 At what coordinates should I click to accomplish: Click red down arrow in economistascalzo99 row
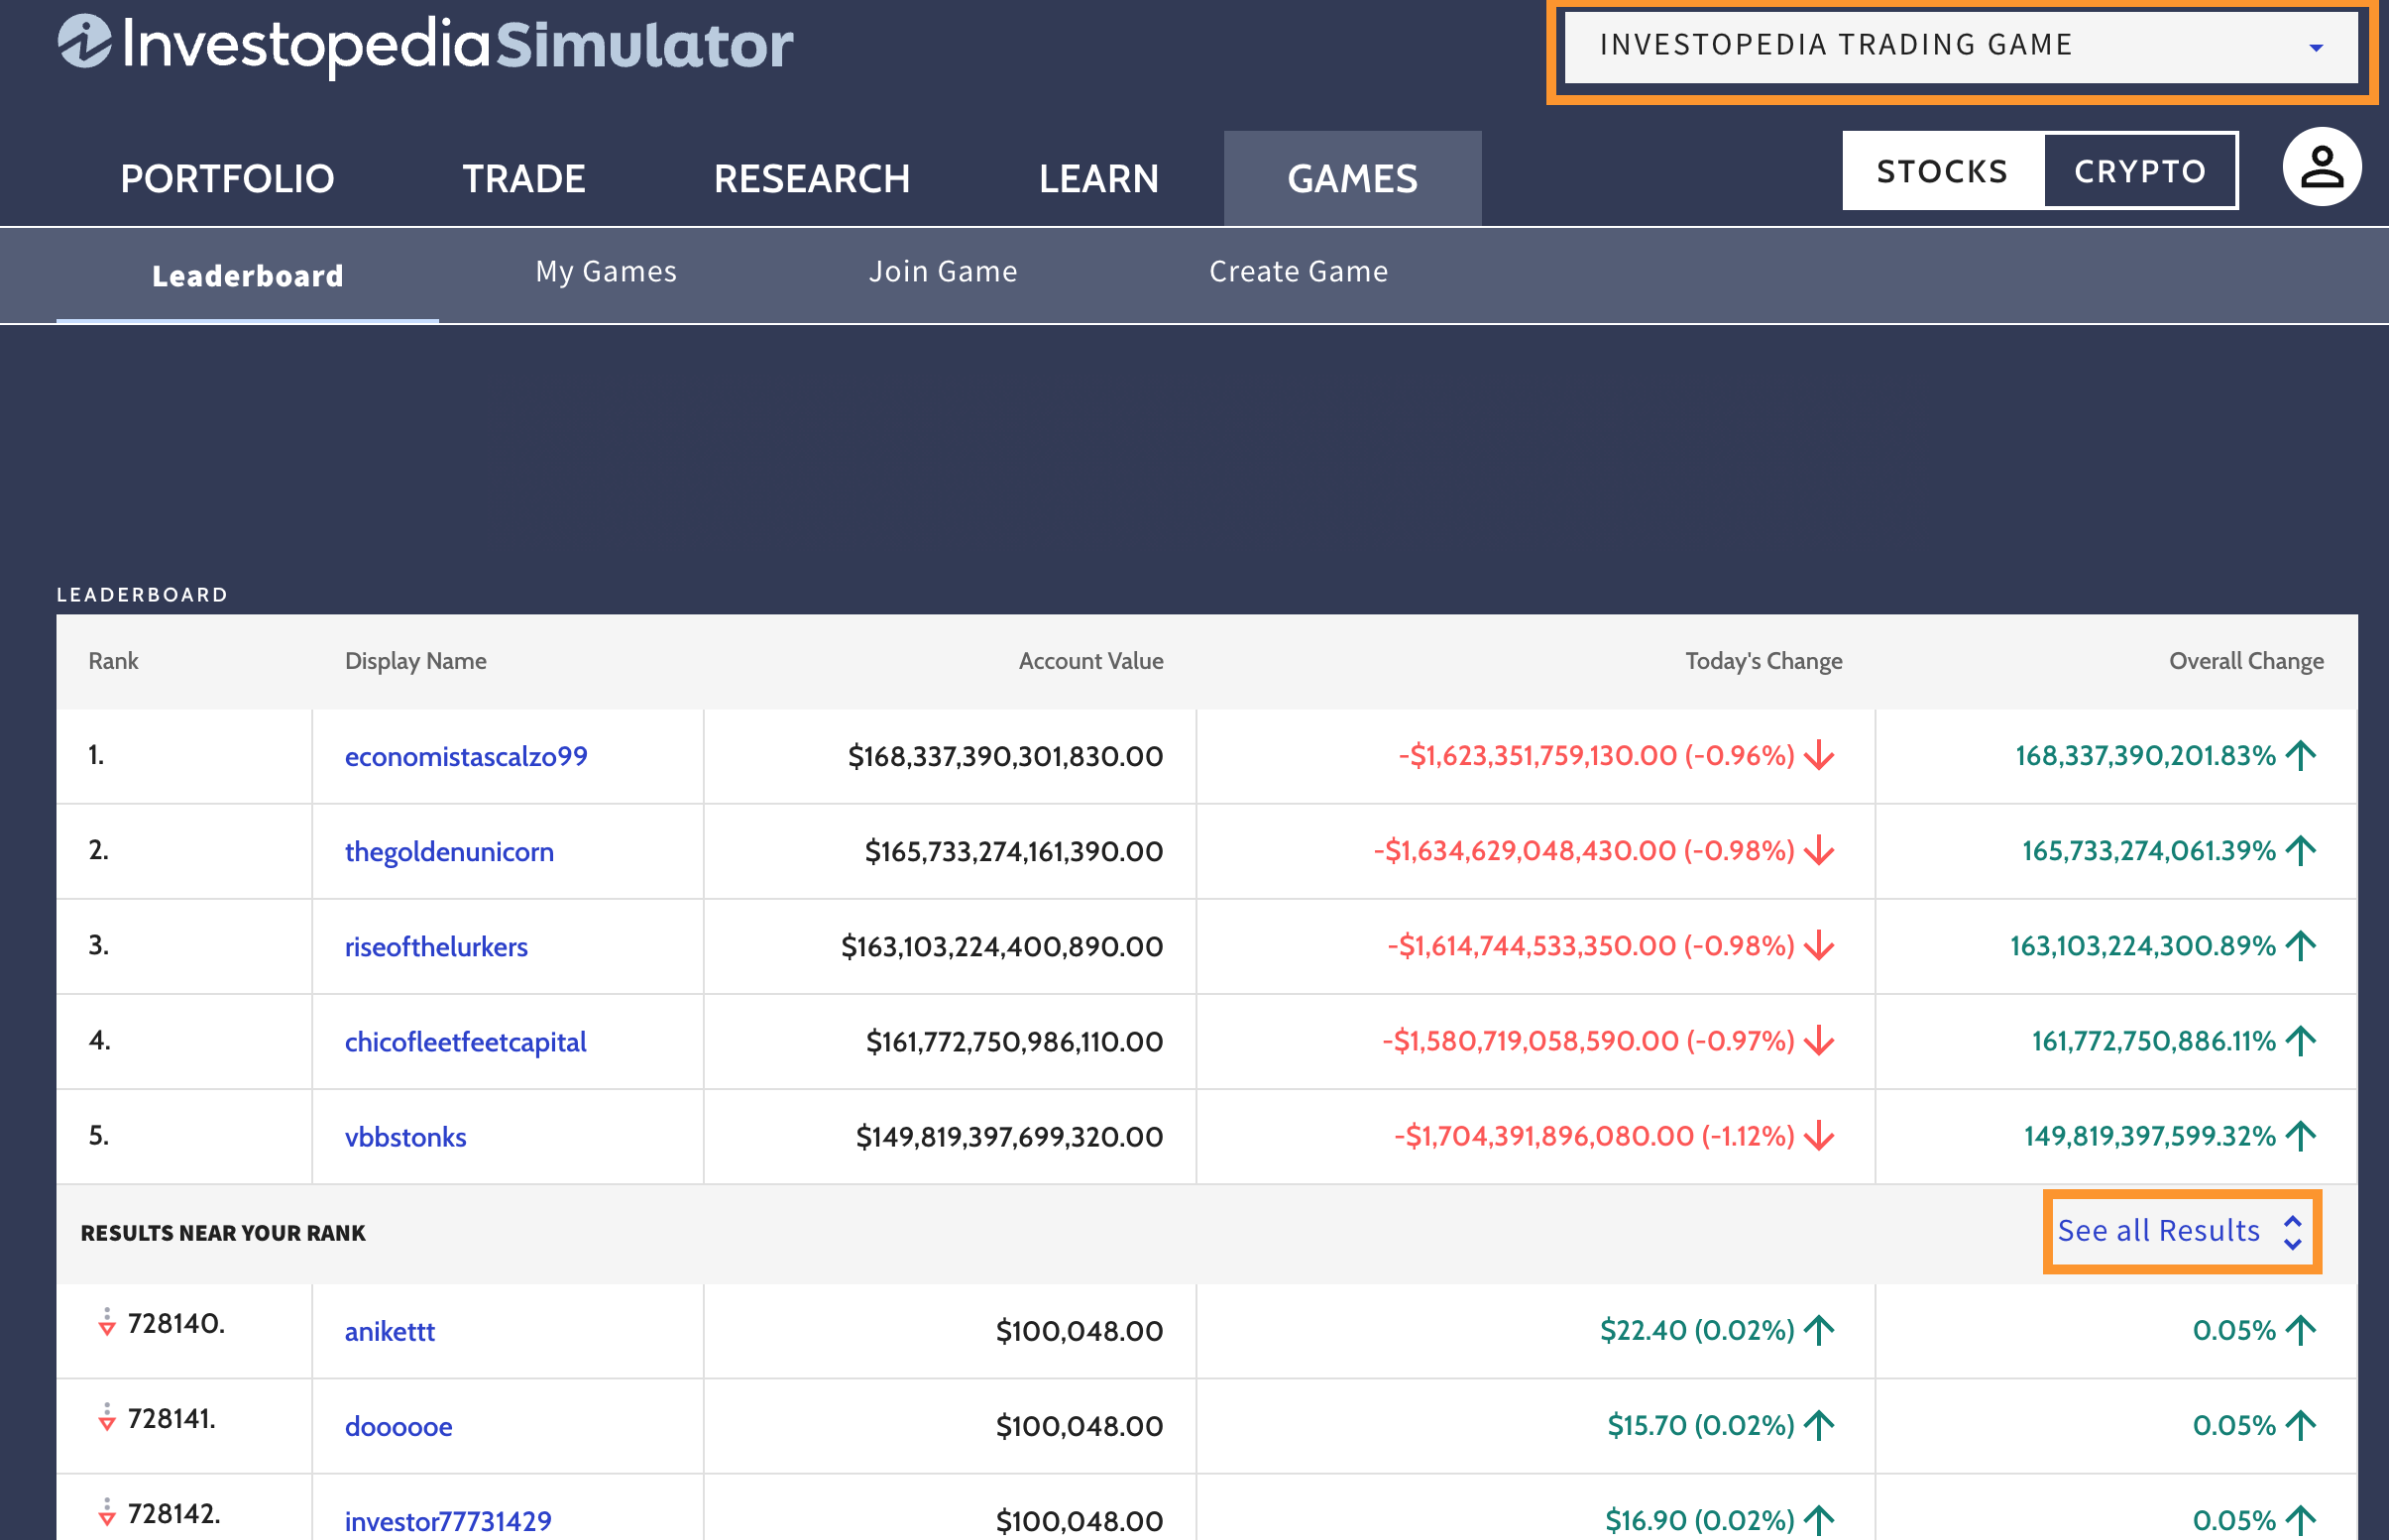coord(1819,756)
